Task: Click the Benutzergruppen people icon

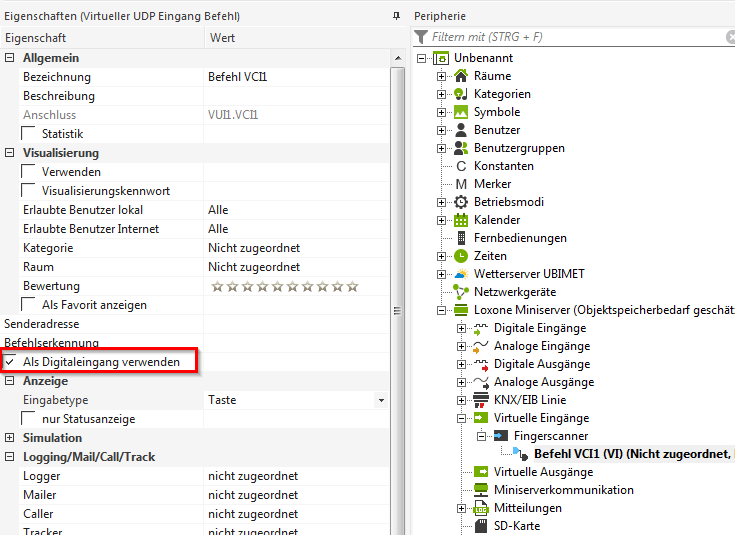Action: [x=461, y=148]
